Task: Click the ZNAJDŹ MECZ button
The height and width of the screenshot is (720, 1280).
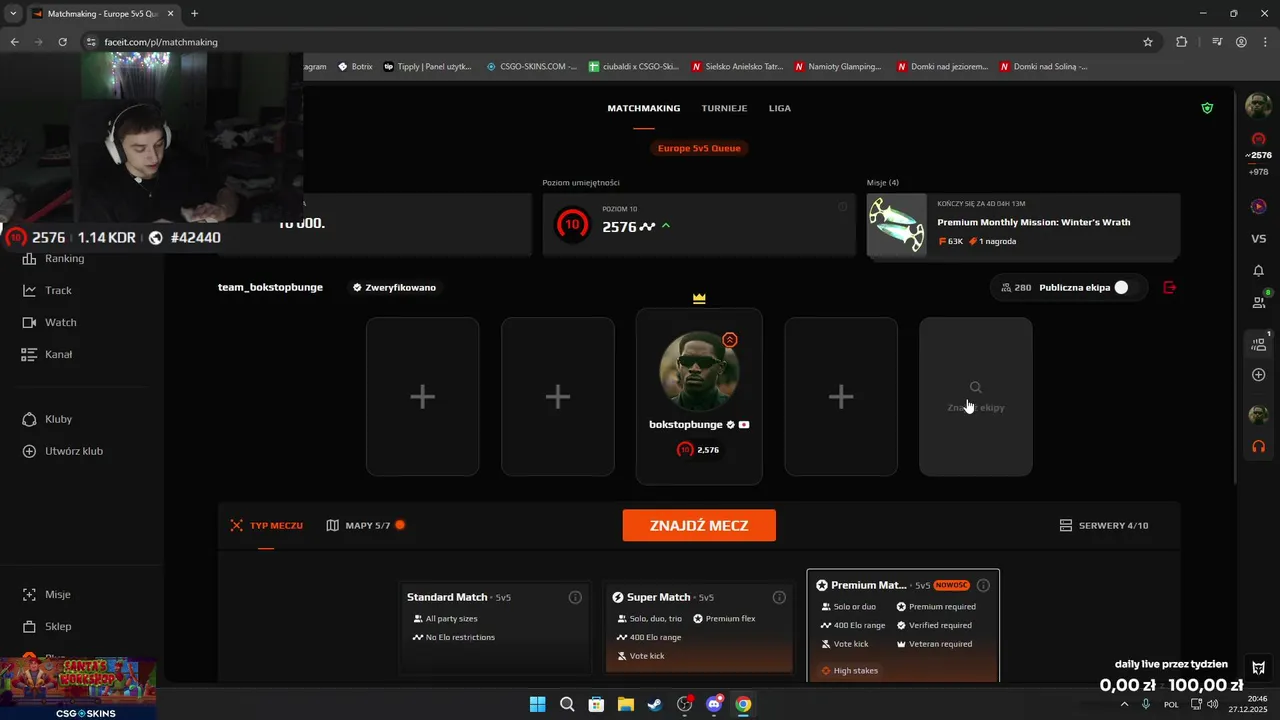Action: (x=699, y=525)
